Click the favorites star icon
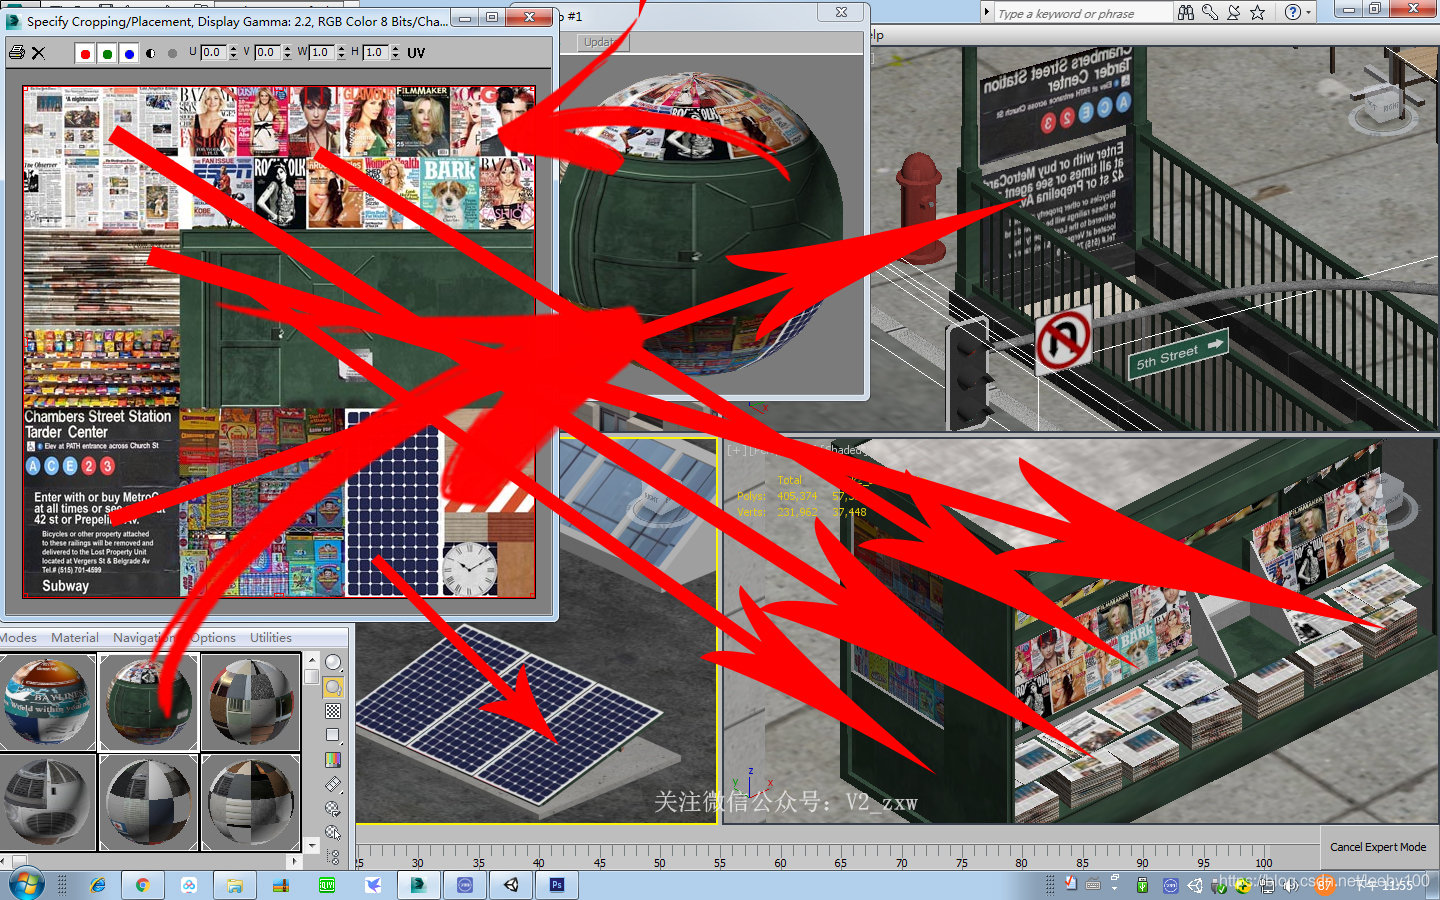The image size is (1440, 900). 1258,12
